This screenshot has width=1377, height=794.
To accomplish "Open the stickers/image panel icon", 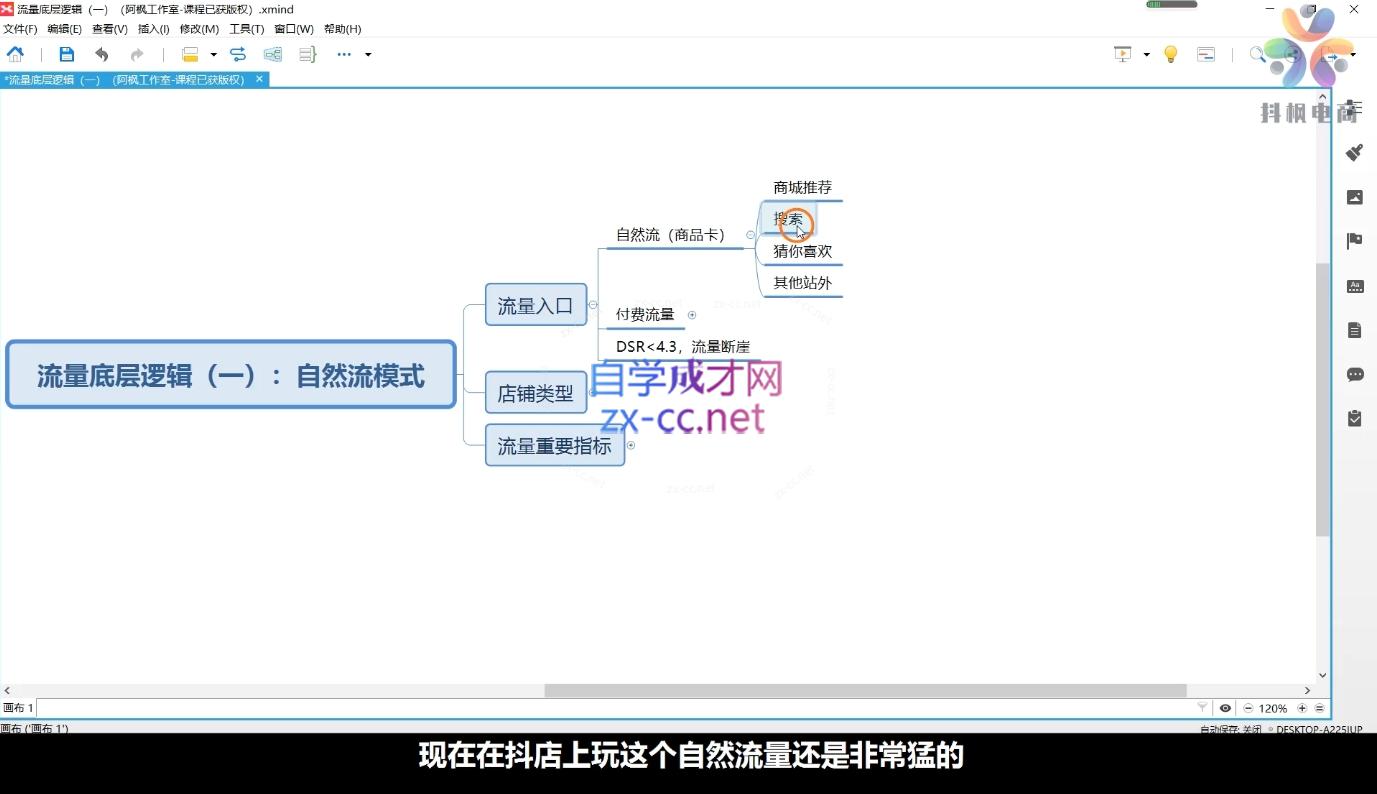I will (x=1355, y=197).
